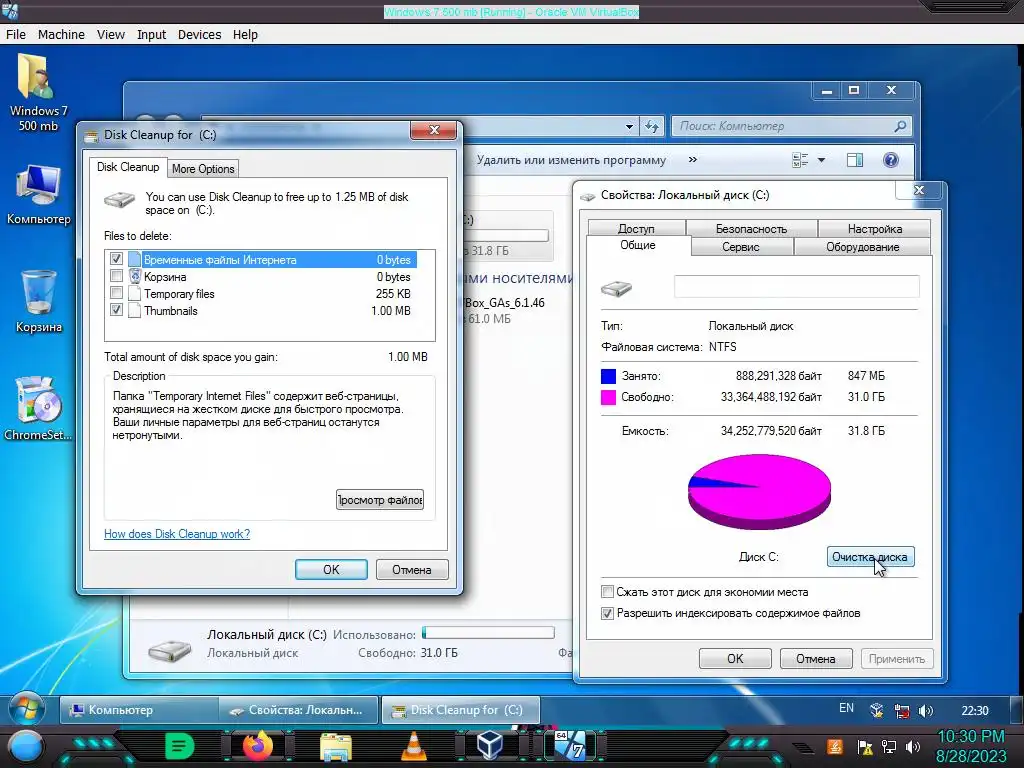This screenshot has width=1024, height=768.
Task: Click the guest network tray icon with red X
Action: [902, 711]
